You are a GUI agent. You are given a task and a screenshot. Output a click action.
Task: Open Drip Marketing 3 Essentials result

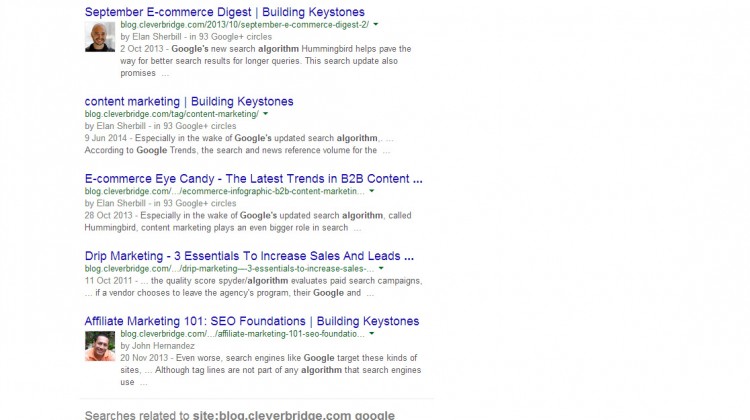(249, 256)
